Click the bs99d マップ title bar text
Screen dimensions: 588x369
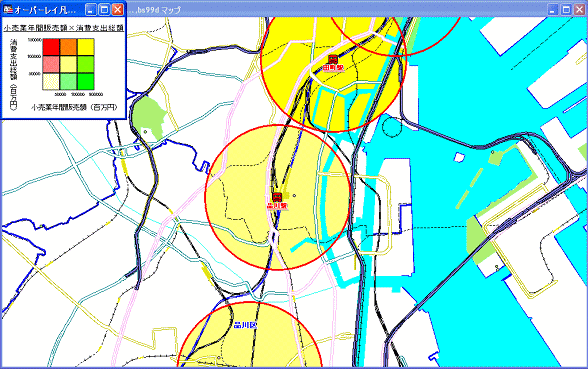coord(155,10)
